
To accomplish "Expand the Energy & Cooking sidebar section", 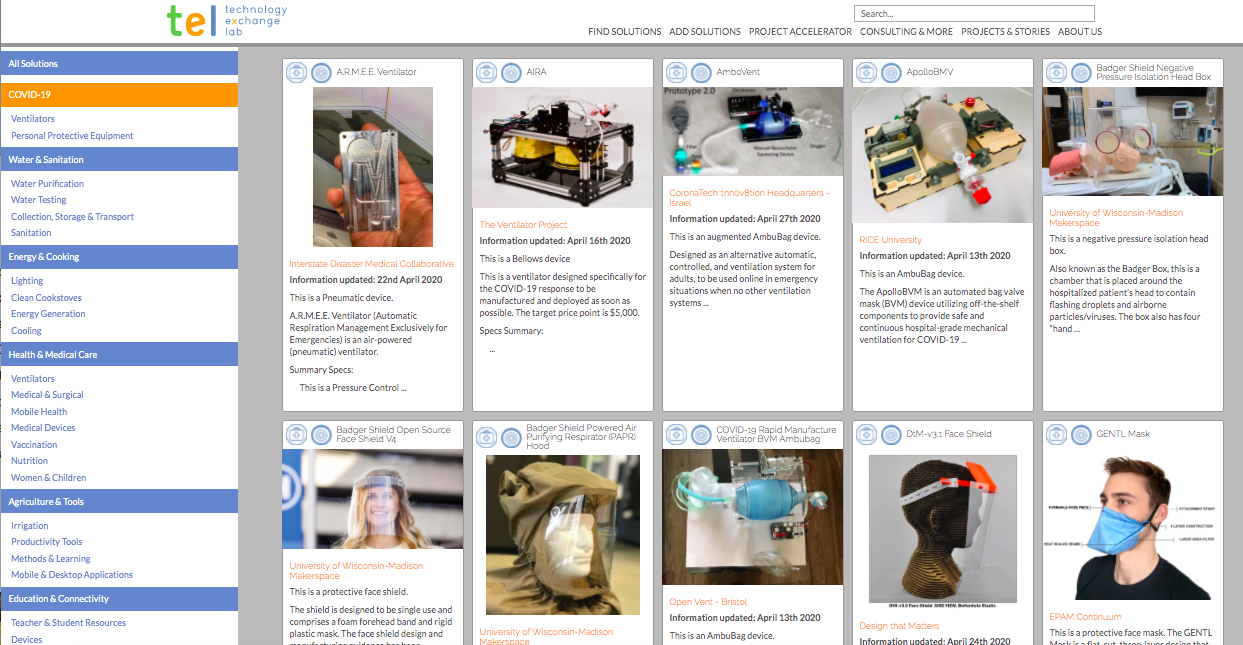I will 119,257.
